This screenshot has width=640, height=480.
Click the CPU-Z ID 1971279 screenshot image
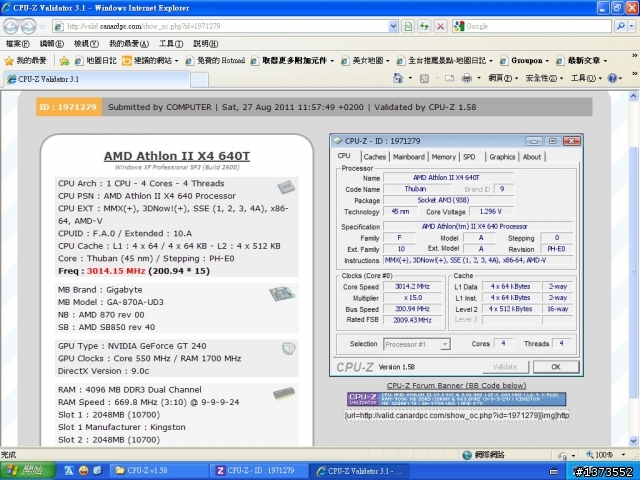coord(456,255)
